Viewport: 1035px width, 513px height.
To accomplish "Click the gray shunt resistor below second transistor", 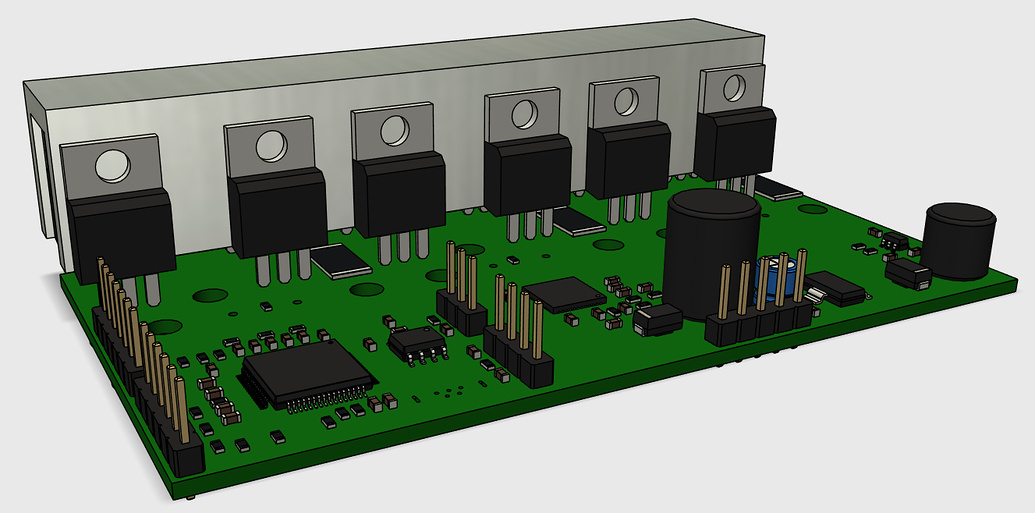I will pos(342,261).
